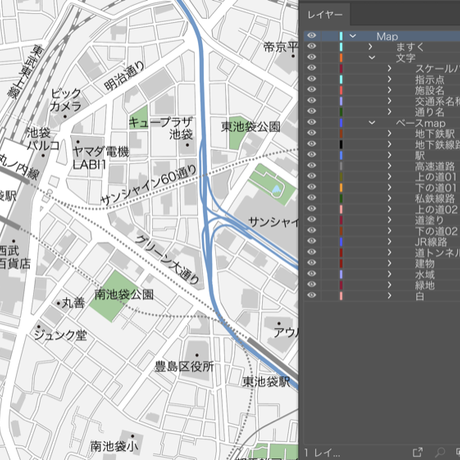Image resolution: width=460 pixels, height=460 pixels.
Task: Hide the 駅 layer eye icon
Action: coord(311,155)
